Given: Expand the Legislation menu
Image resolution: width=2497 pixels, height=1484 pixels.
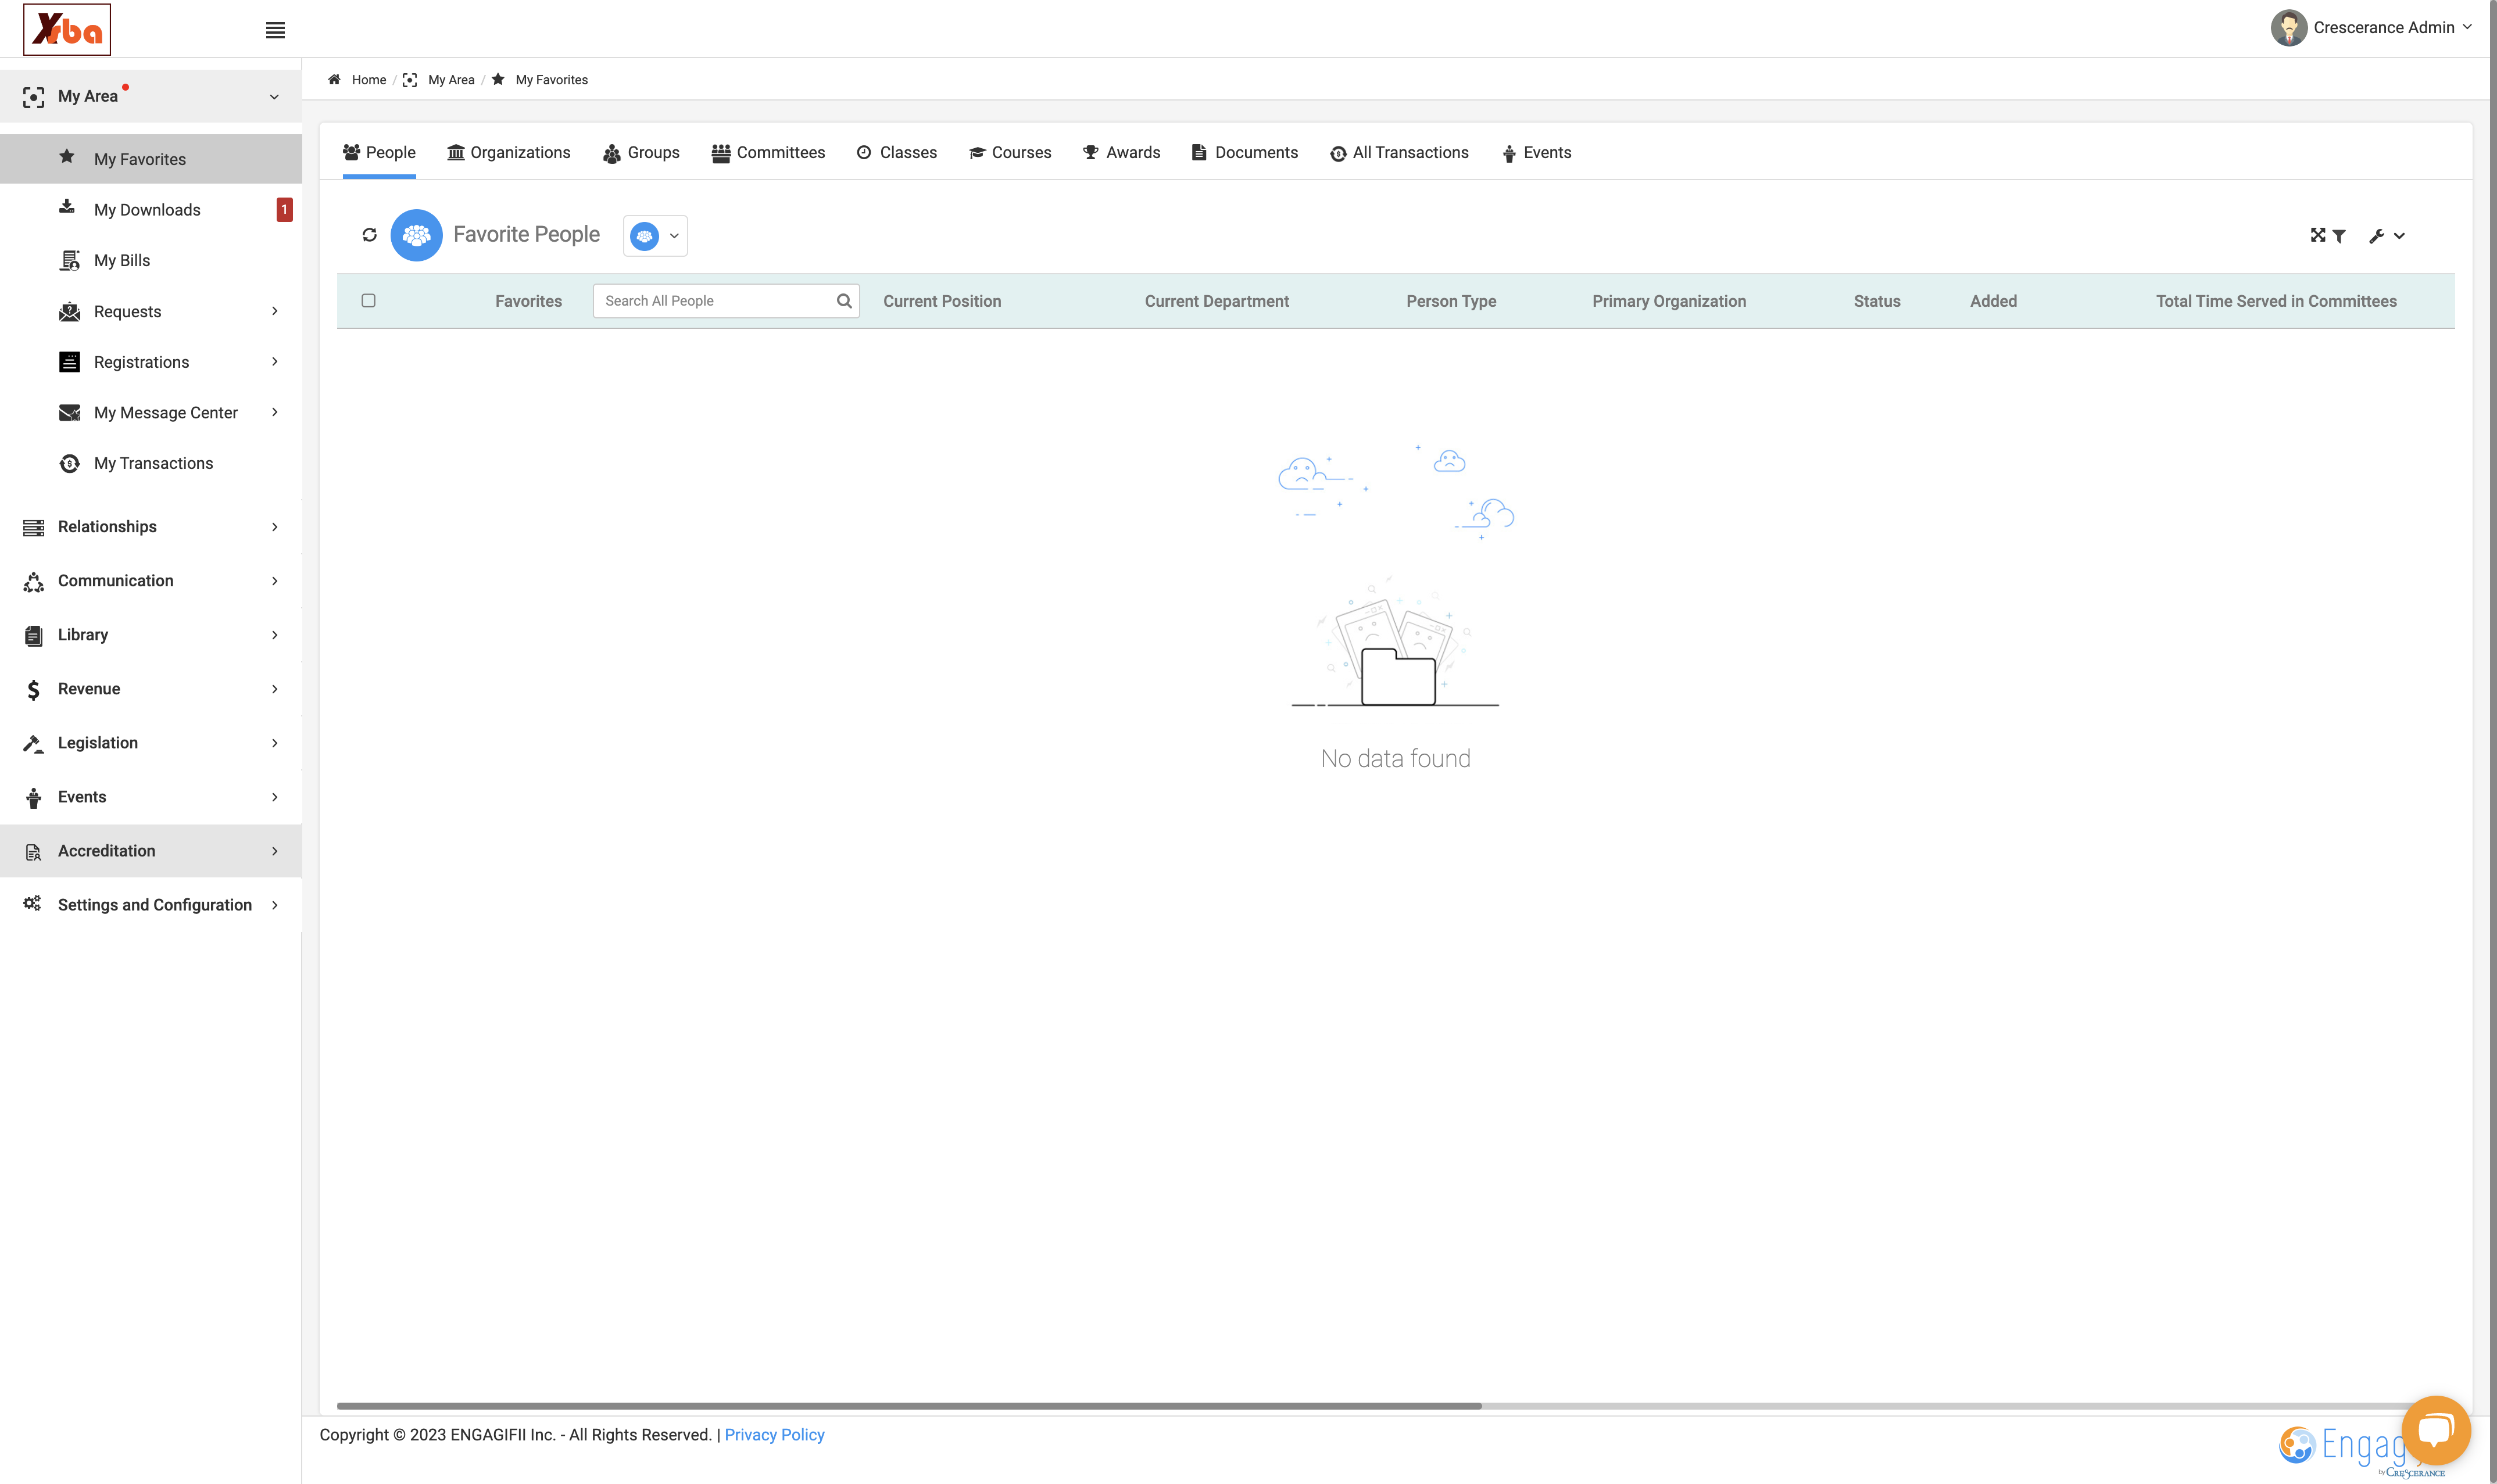Looking at the screenshot, I should 151,743.
